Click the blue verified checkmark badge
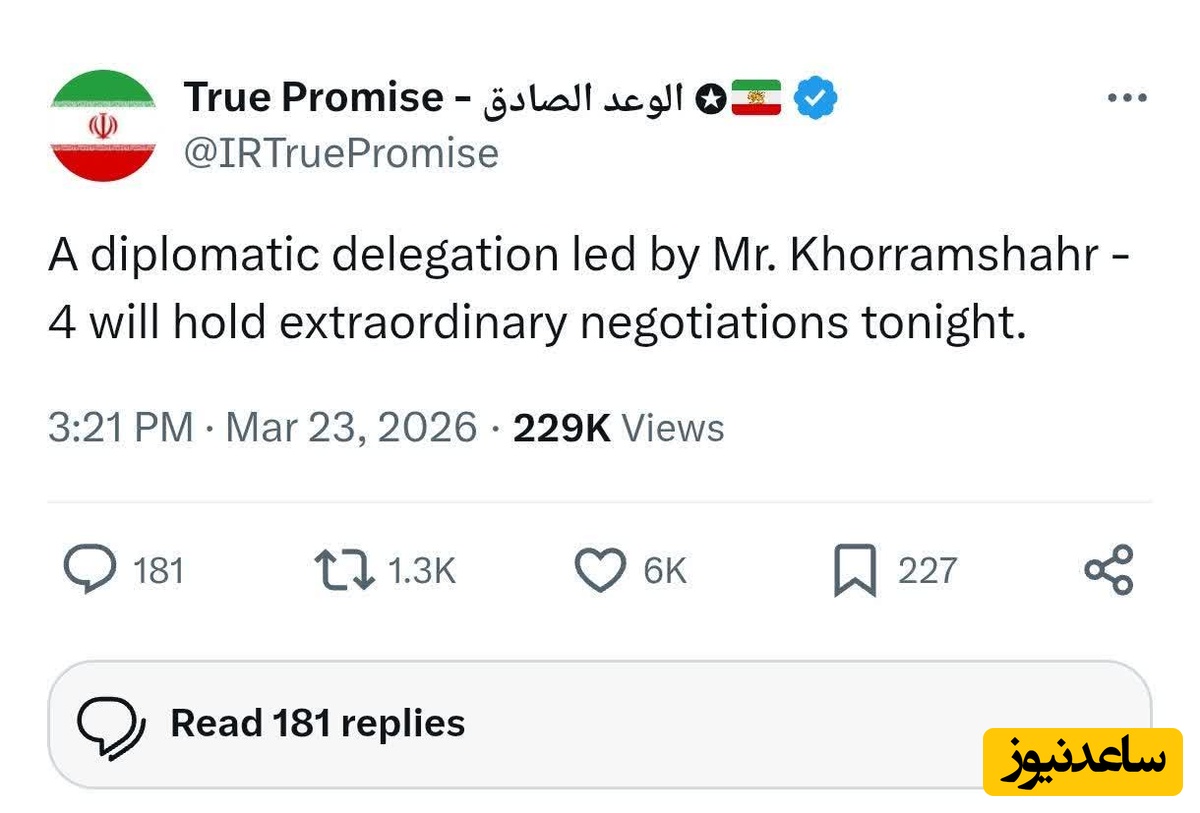The image size is (1200, 813). [x=815, y=98]
